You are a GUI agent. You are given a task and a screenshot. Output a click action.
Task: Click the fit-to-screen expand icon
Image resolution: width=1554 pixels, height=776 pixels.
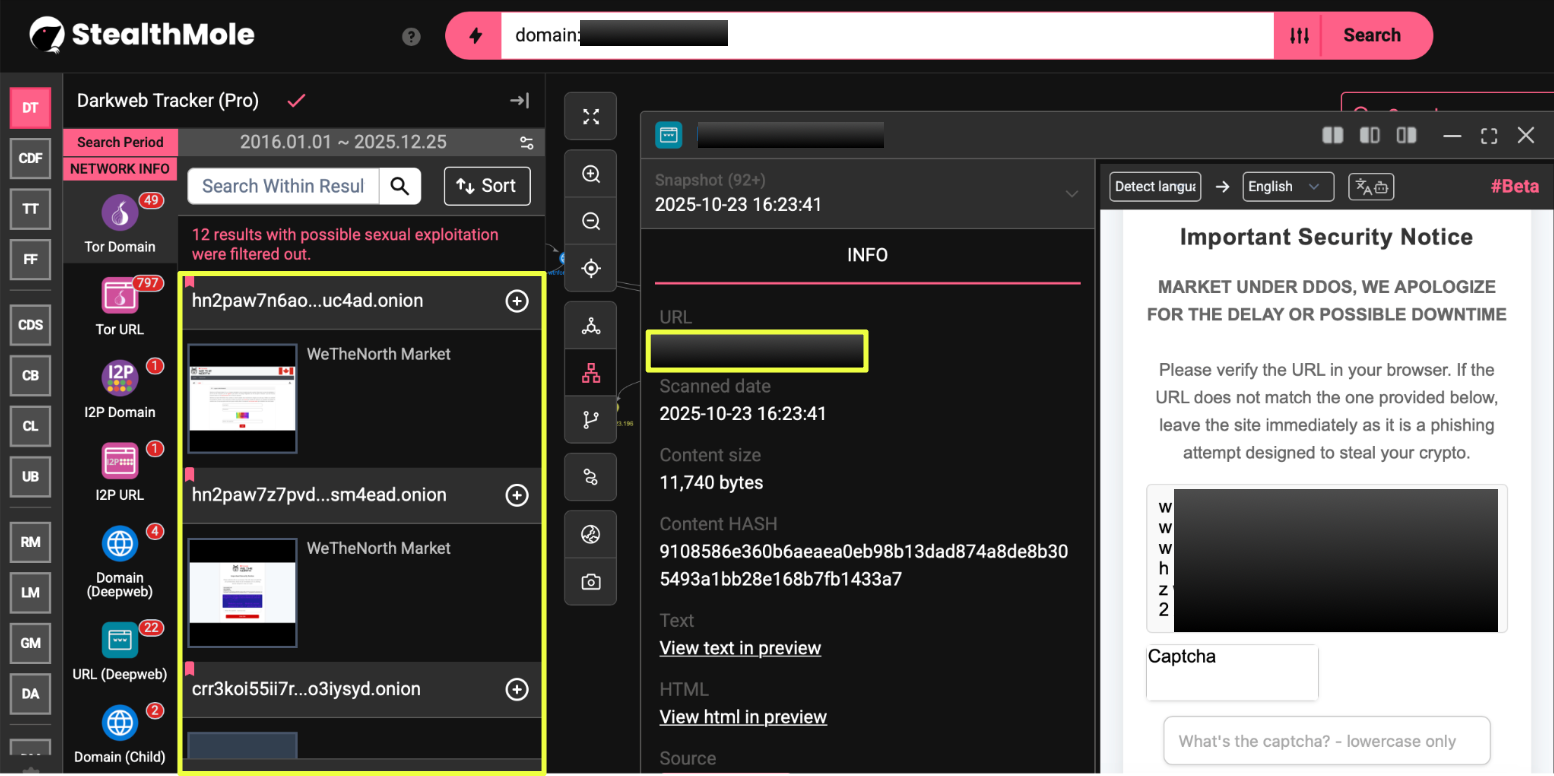591,117
